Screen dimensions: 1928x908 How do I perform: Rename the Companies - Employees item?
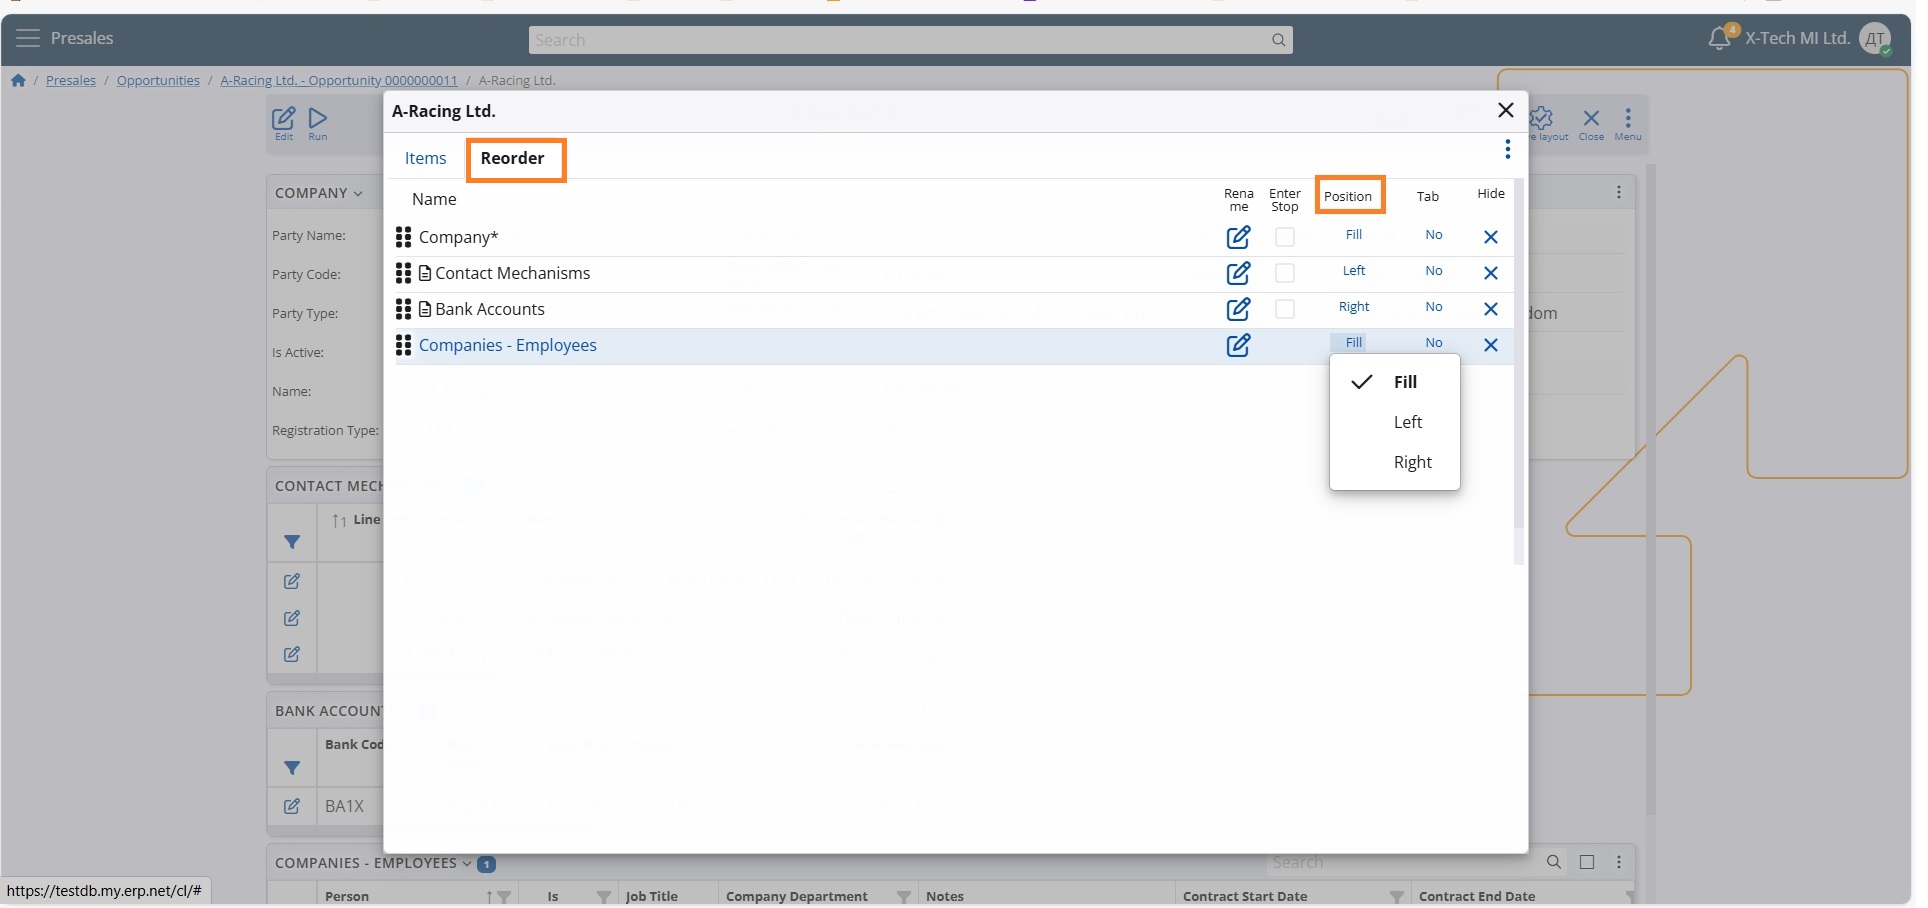point(1238,345)
